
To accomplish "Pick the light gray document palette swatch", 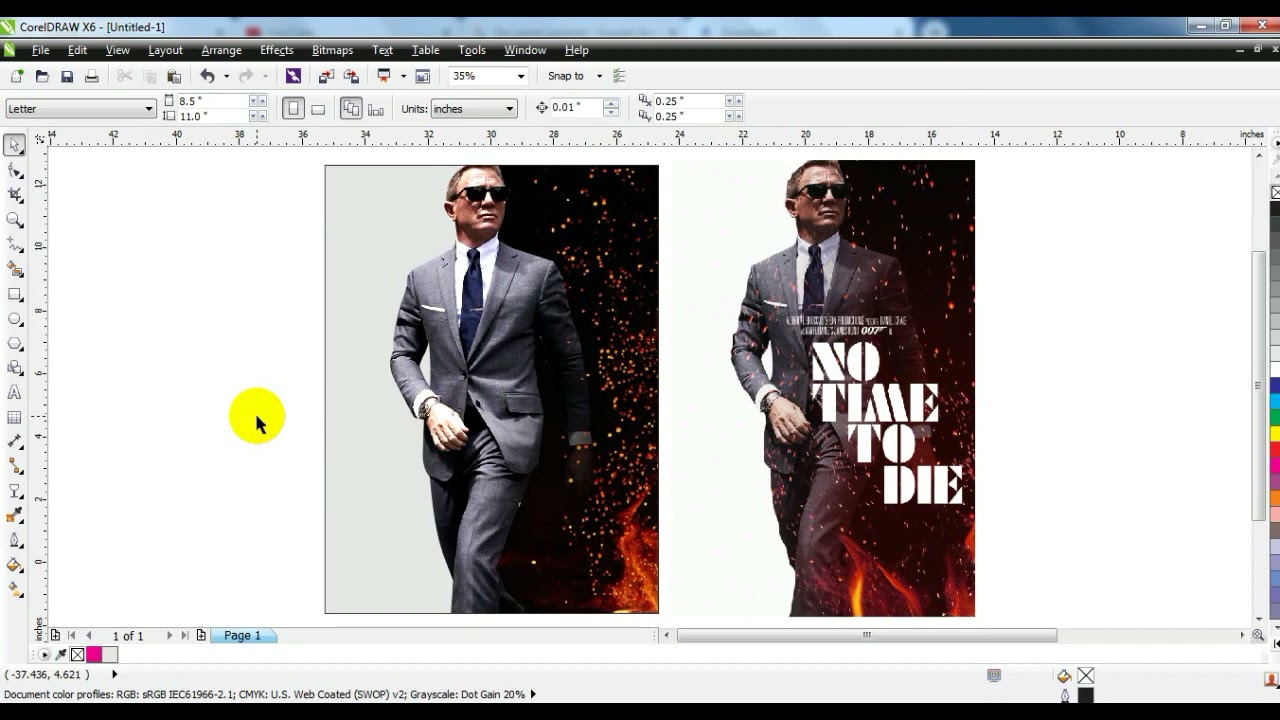I will click(110, 655).
